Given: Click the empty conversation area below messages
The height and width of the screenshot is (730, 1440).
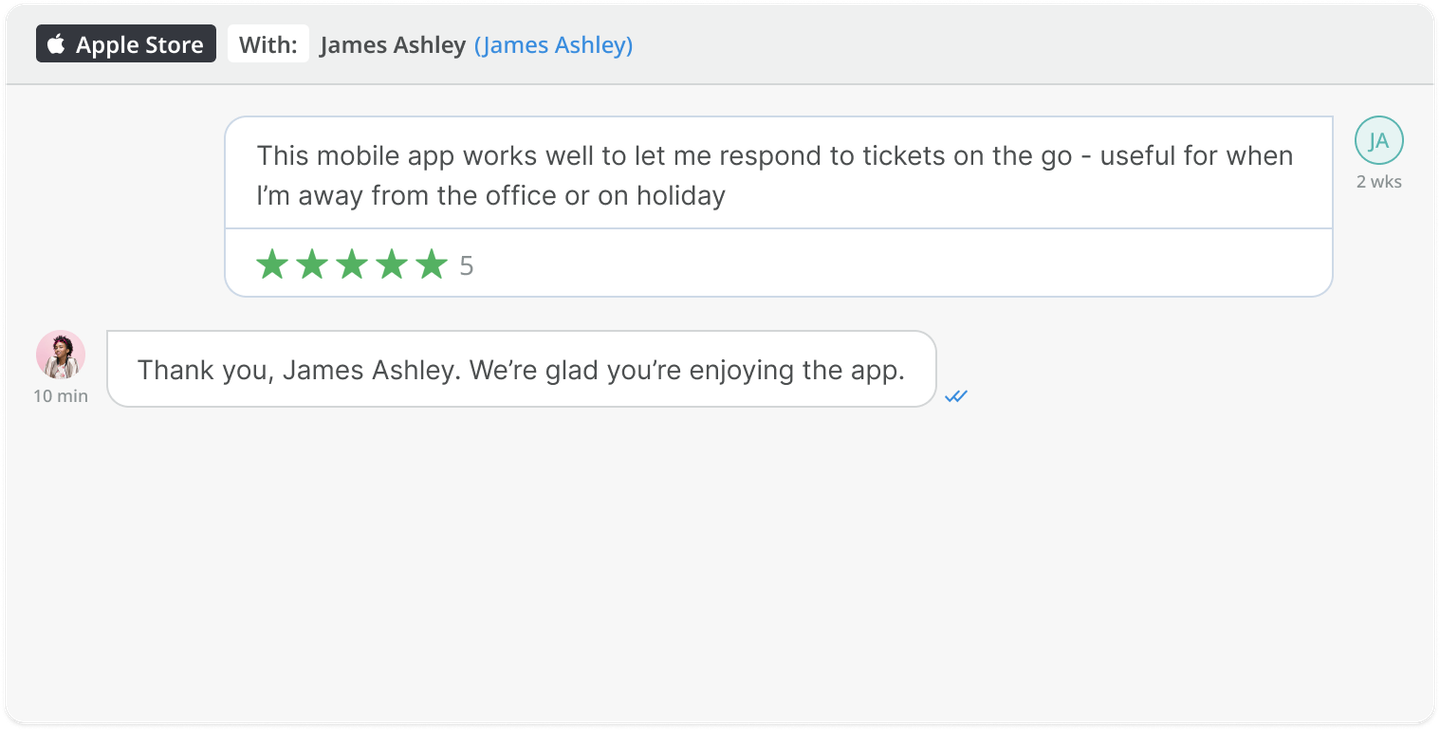Looking at the screenshot, I should coord(720,565).
